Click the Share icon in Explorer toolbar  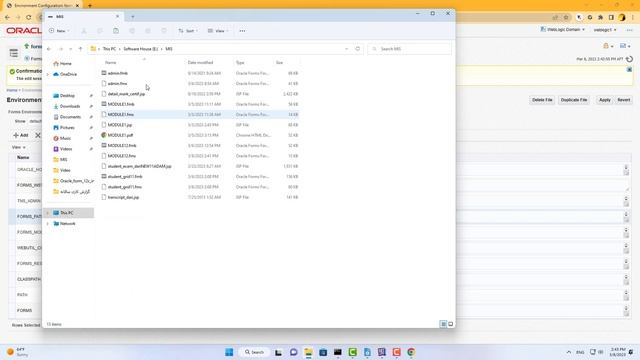coord(148,31)
